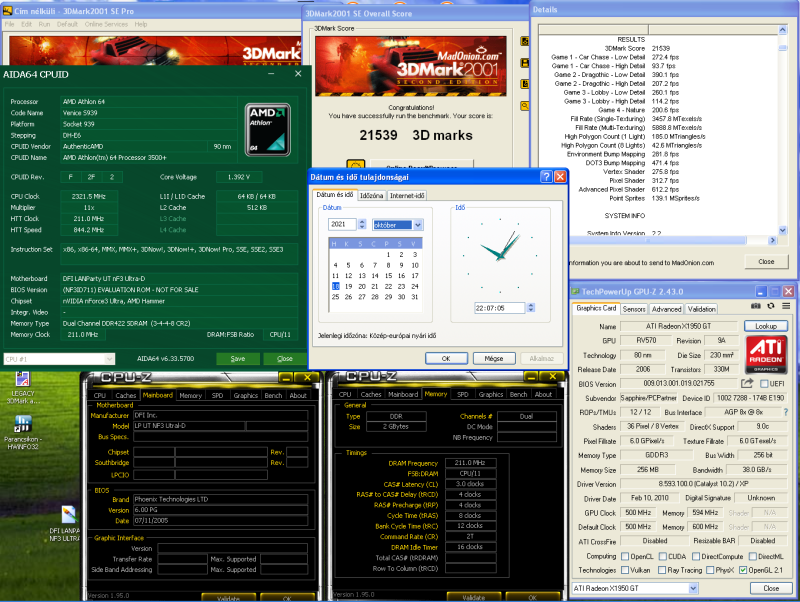Open the Parancsikon HWiNFO32 desktop shortcut
This screenshot has width=800, height=602.
pyautogui.click(x=22, y=433)
